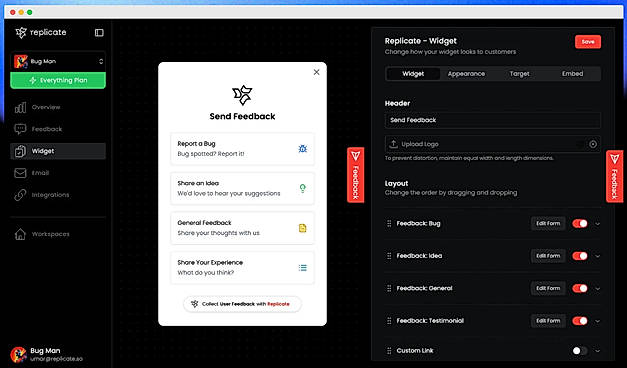Click the circle icon in Upload Logo field
627x368 pixels.
point(593,144)
